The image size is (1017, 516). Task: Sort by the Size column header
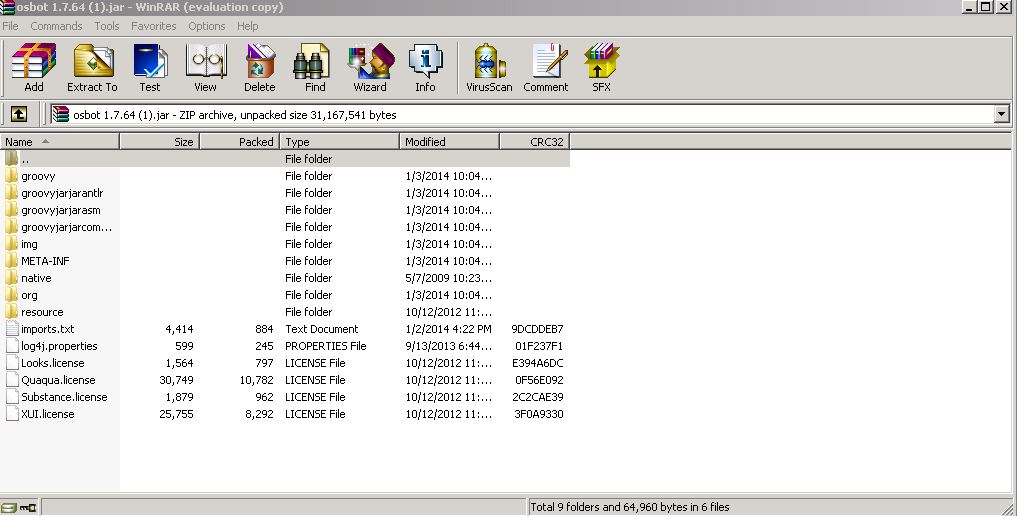[x=160, y=141]
